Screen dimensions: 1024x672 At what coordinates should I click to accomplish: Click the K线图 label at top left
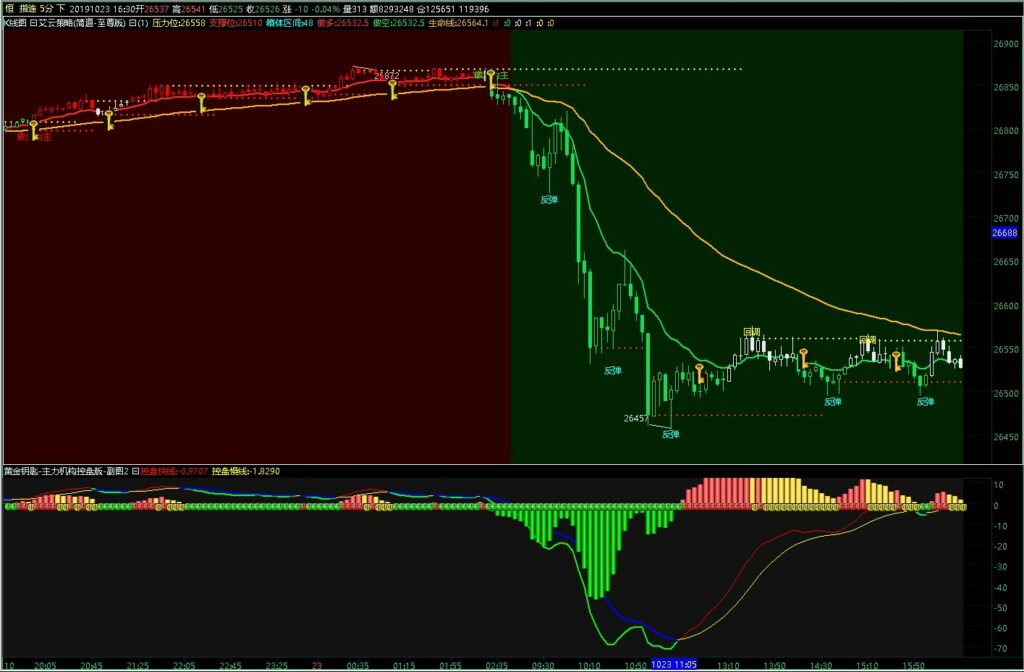[x=16, y=20]
